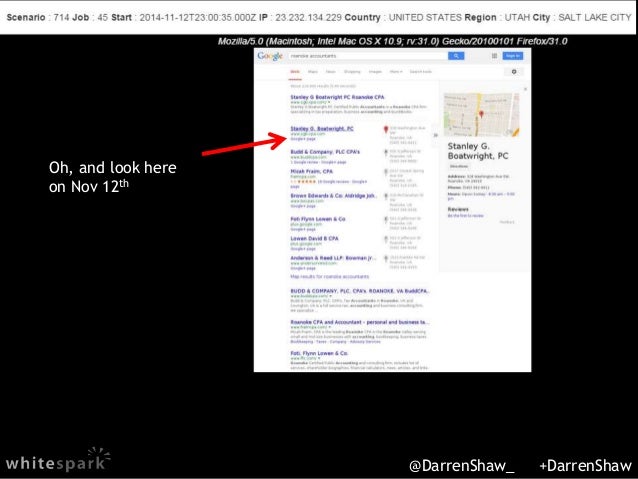
Task: Click Be the first to review link
Action: pyautogui.click(x=465, y=216)
